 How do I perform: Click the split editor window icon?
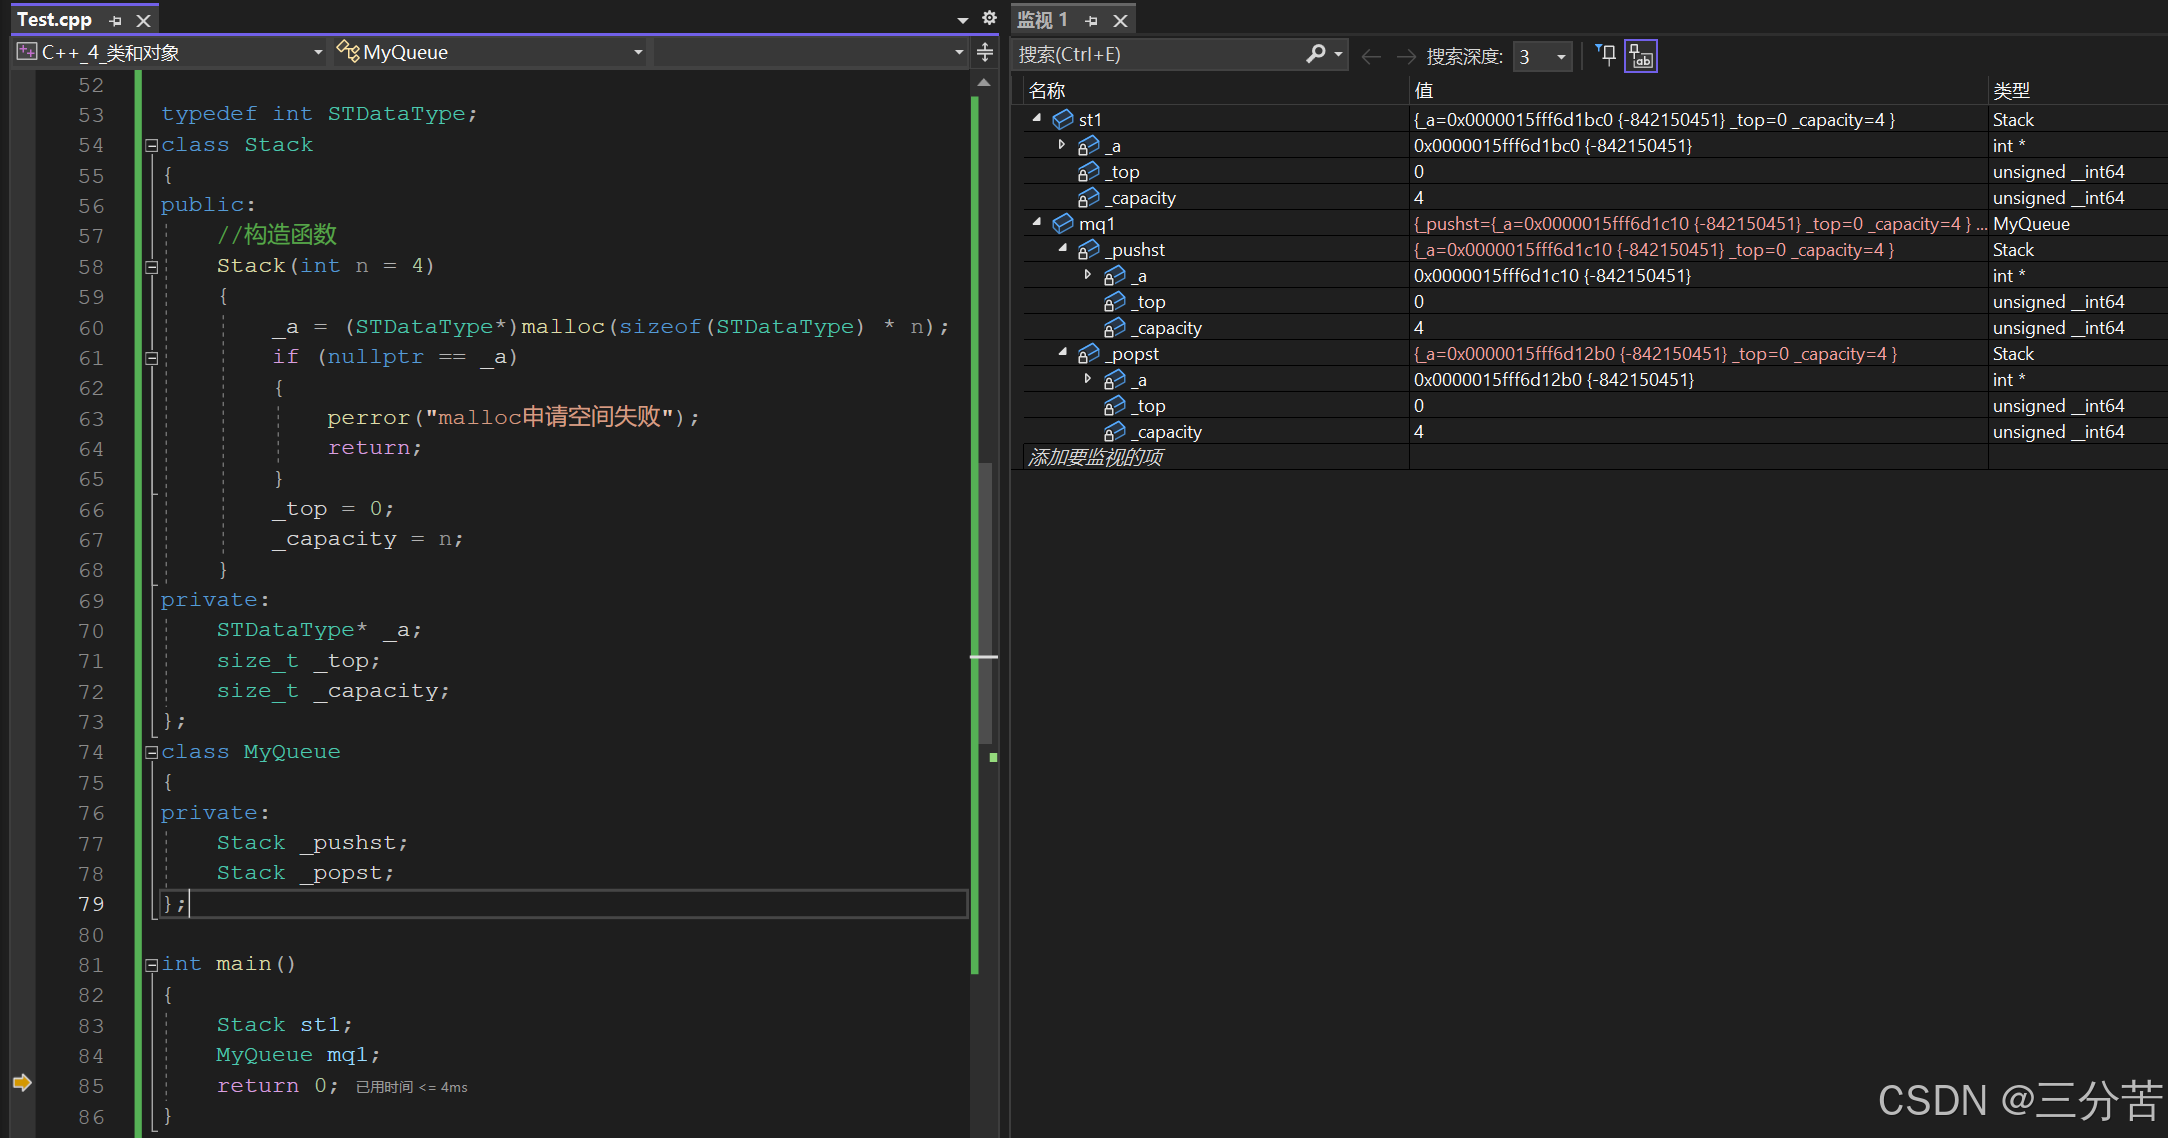pyautogui.click(x=985, y=52)
